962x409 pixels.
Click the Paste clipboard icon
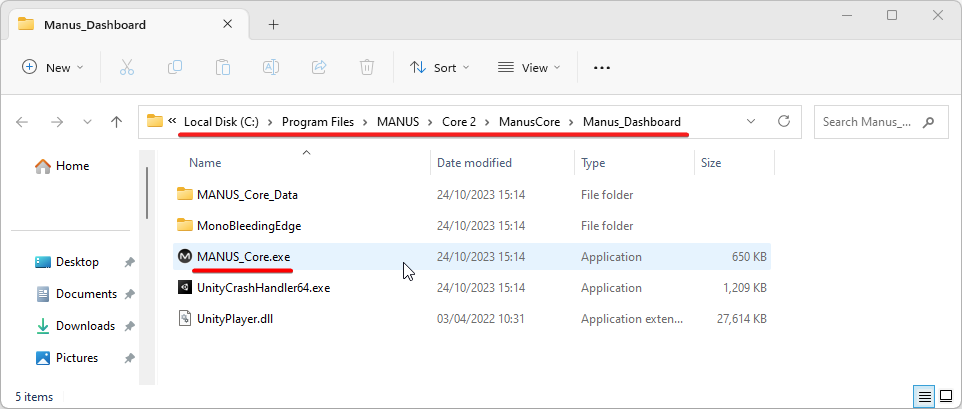pyautogui.click(x=223, y=67)
